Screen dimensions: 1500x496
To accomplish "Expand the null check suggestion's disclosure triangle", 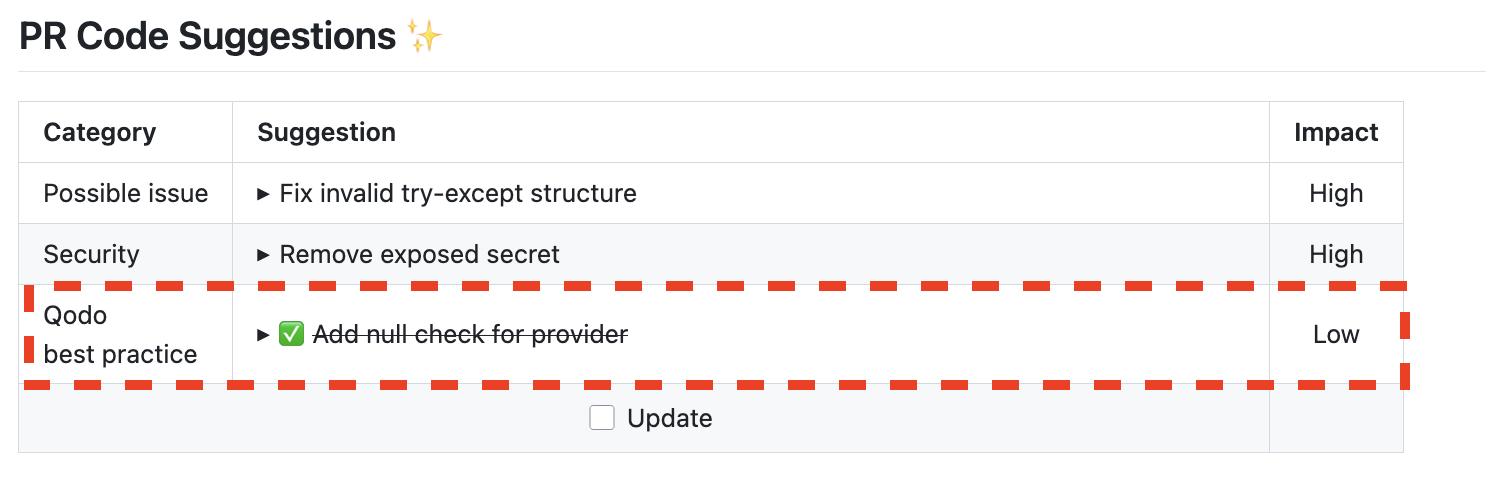I will point(264,335).
